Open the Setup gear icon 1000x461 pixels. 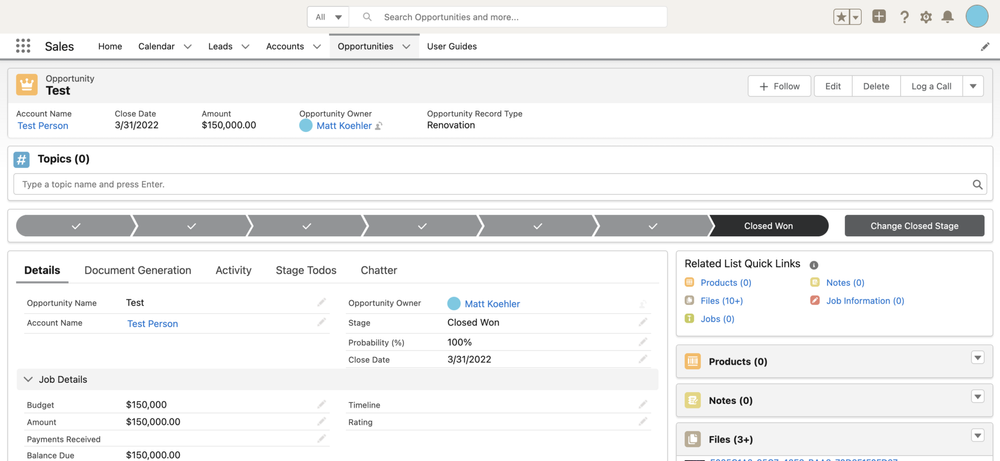tap(926, 17)
